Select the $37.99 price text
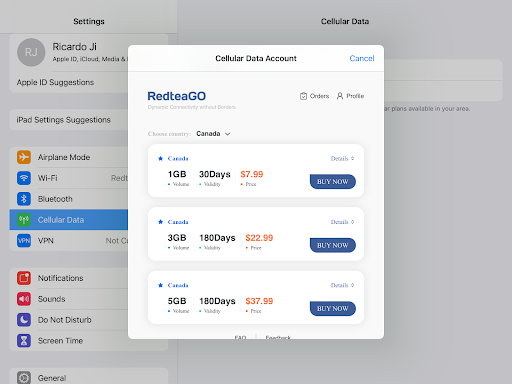Image resolution: width=512 pixels, height=384 pixels. [259, 301]
